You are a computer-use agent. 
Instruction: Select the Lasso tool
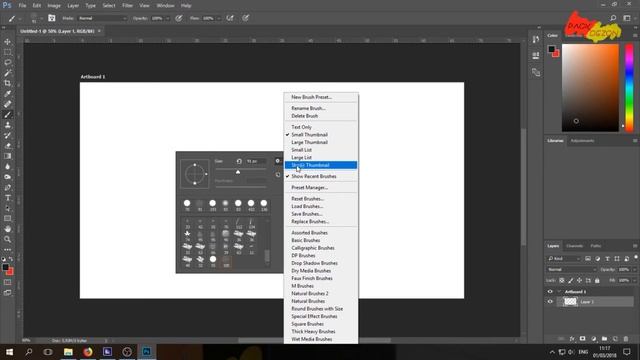(x=7, y=62)
